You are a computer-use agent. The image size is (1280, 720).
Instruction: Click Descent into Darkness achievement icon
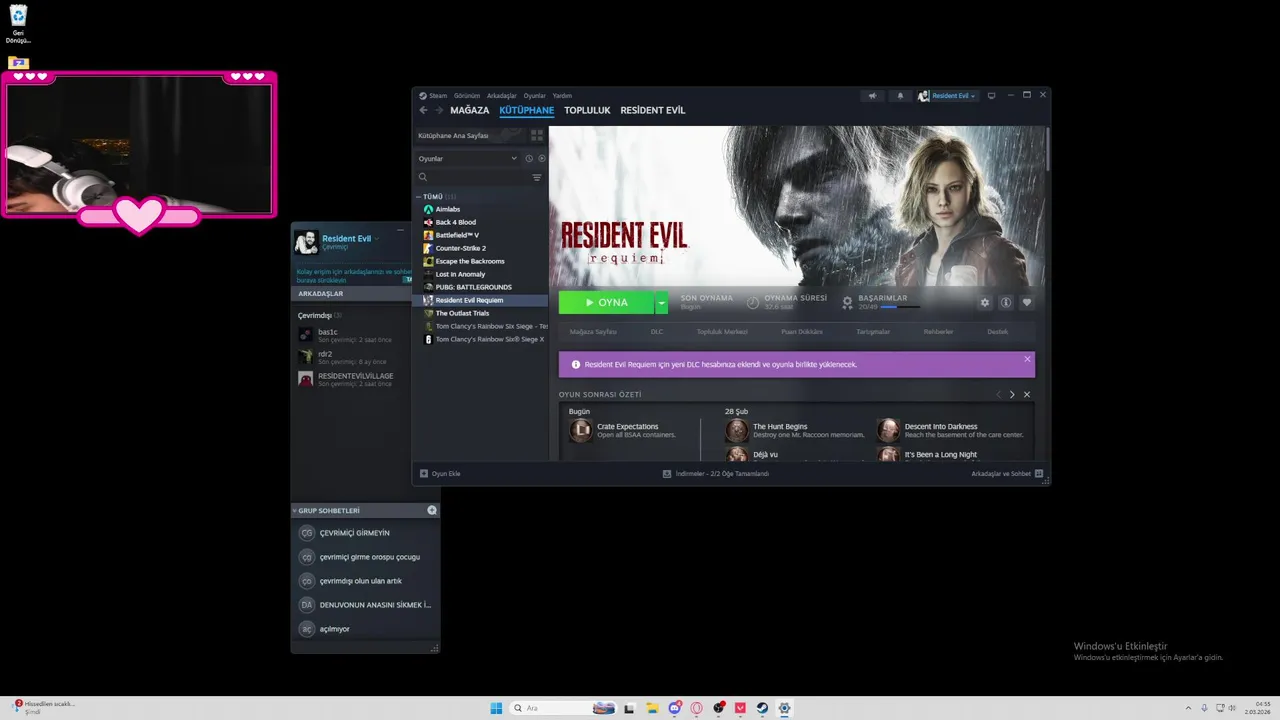[889, 431]
